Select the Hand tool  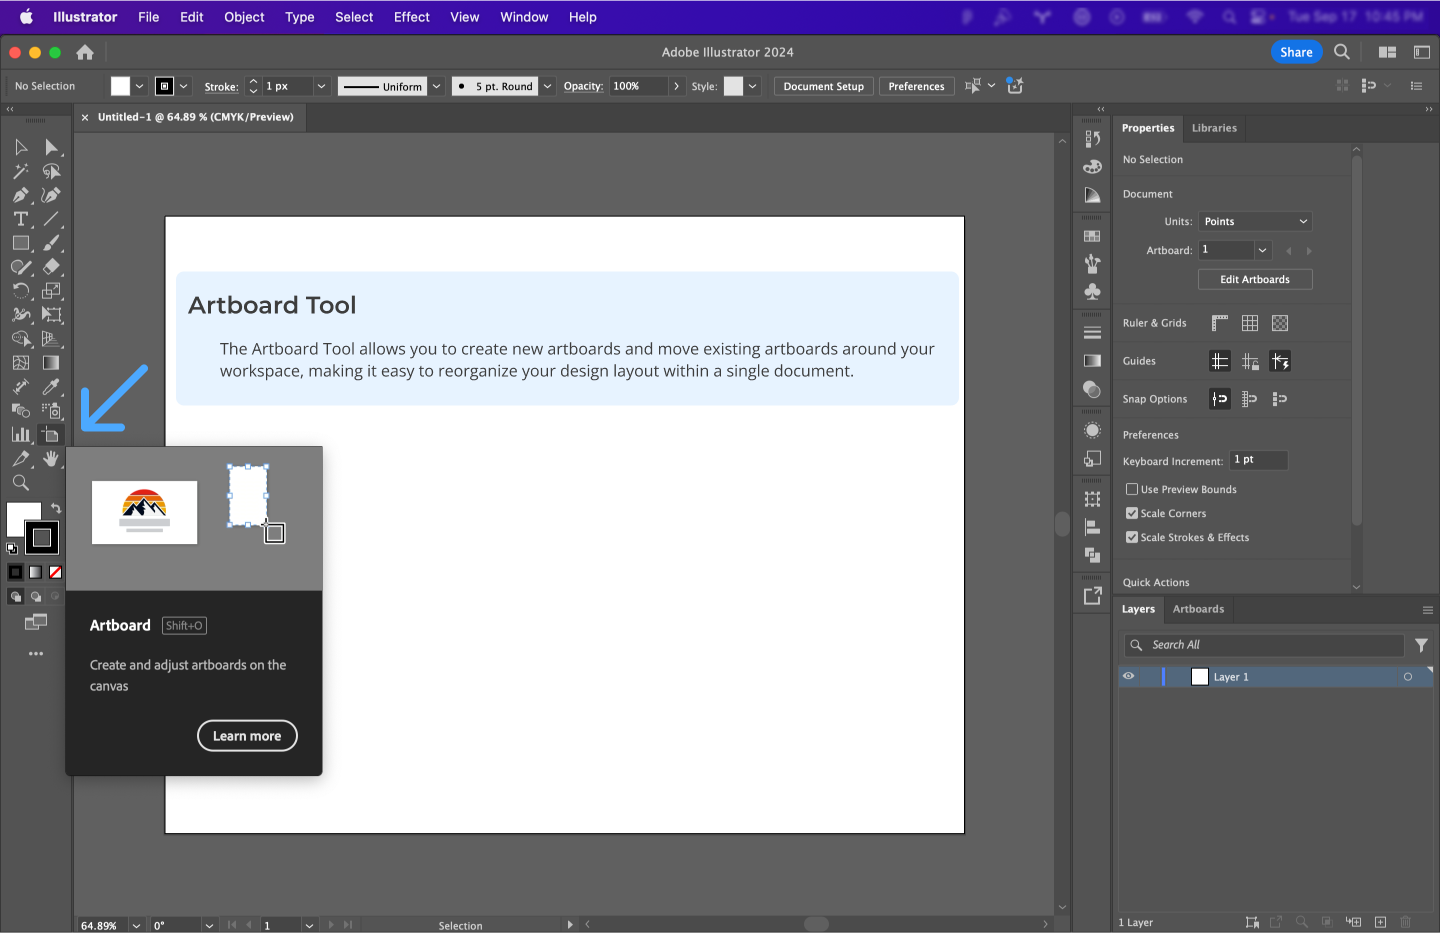(51, 459)
